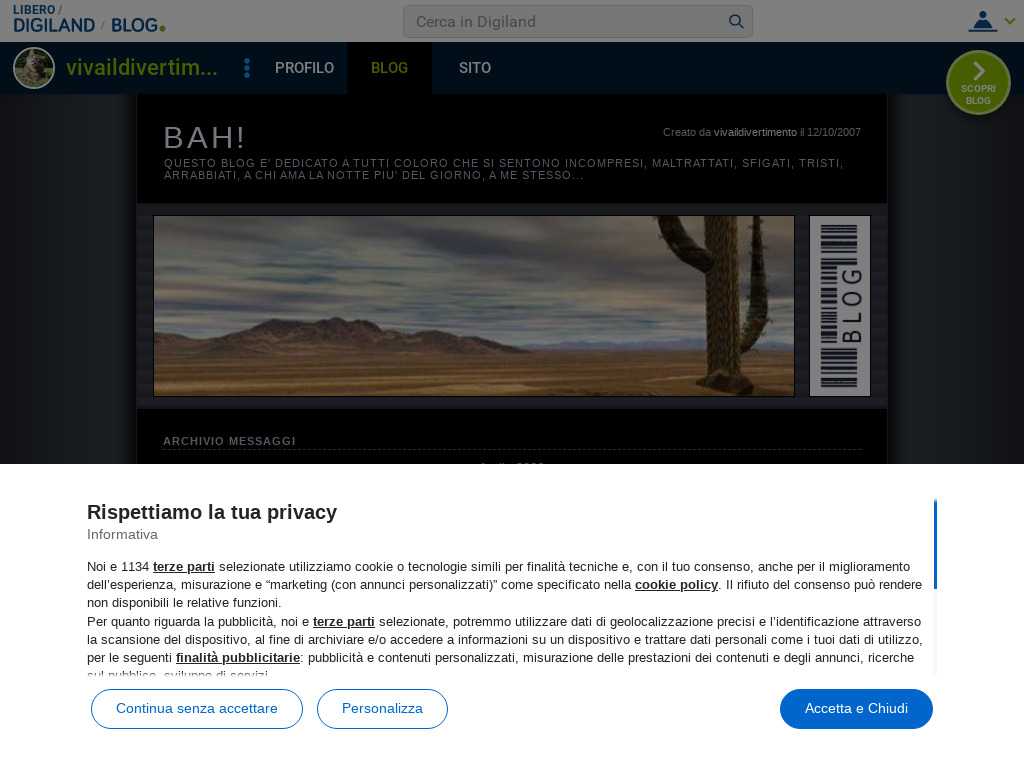This screenshot has height=768, width=1024.
Task: Open the finalità pubblicitarie link
Action: (x=238, y=658)
